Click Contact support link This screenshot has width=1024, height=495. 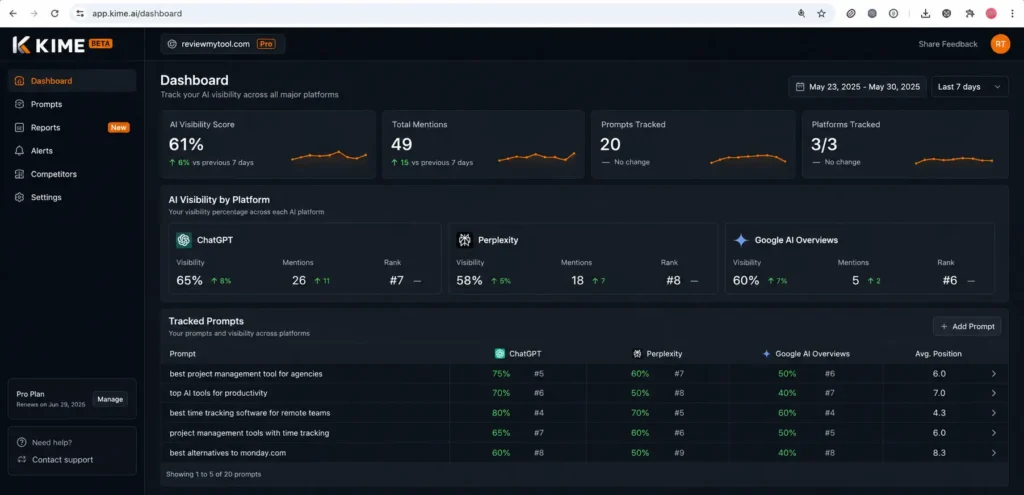[x=62, y=460]
